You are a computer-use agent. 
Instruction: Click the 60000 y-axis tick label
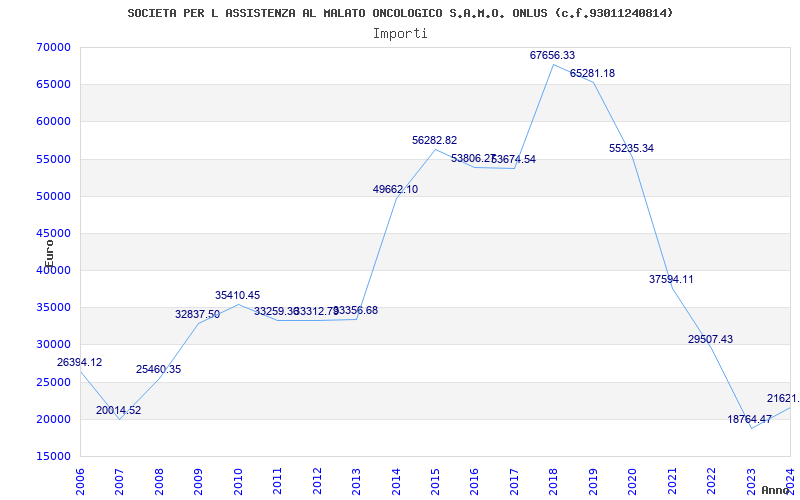click(54, 121)
